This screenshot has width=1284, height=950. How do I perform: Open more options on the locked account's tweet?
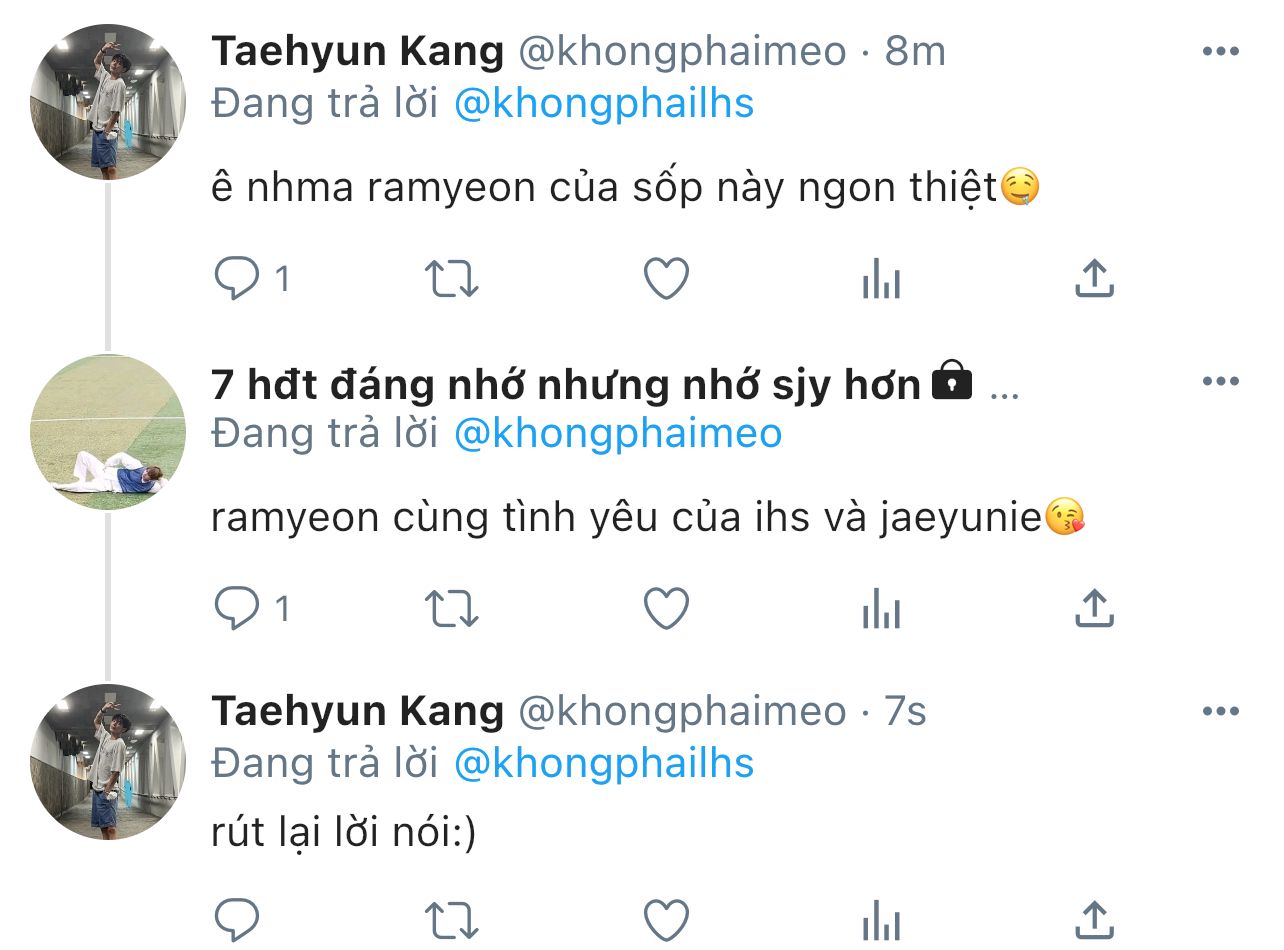tap(1221, 381)
